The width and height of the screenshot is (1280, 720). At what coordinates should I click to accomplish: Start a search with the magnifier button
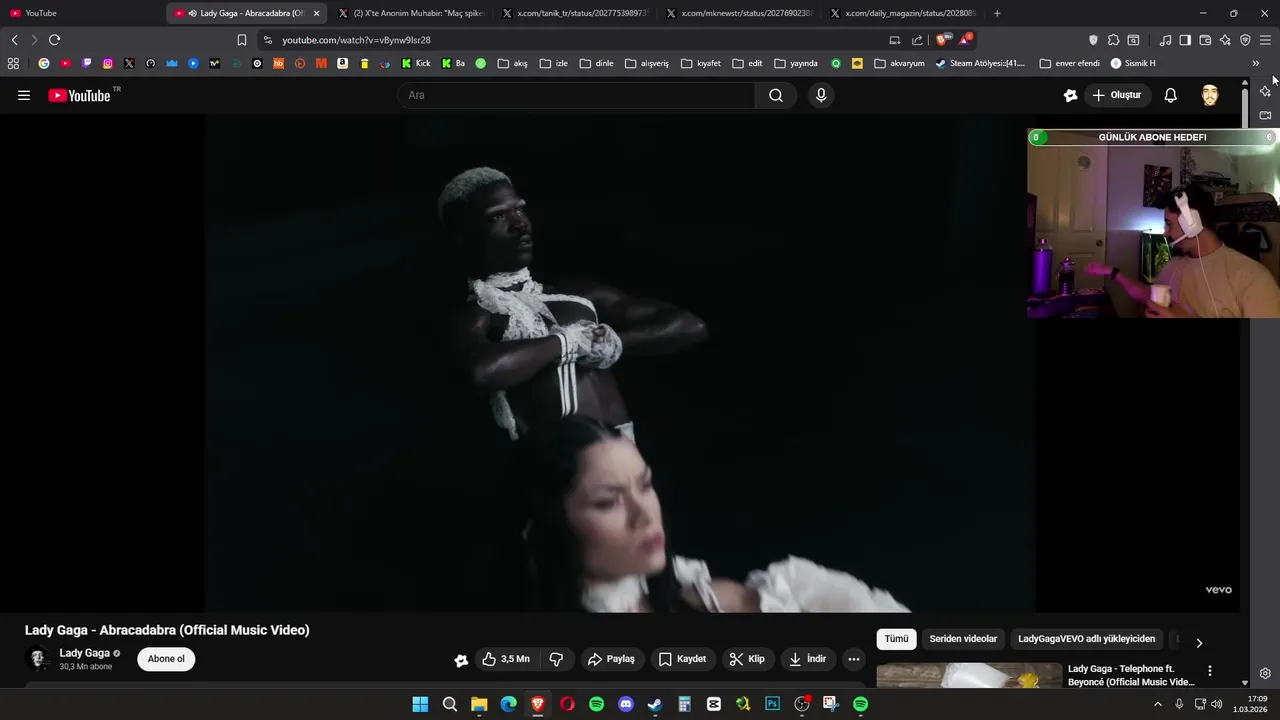(776, 95)
